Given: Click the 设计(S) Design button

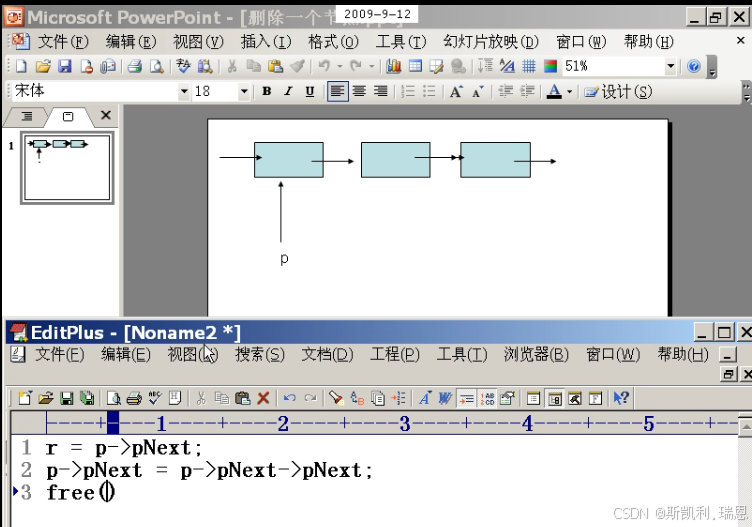Looking at the screenshot, I should (618, 92).
